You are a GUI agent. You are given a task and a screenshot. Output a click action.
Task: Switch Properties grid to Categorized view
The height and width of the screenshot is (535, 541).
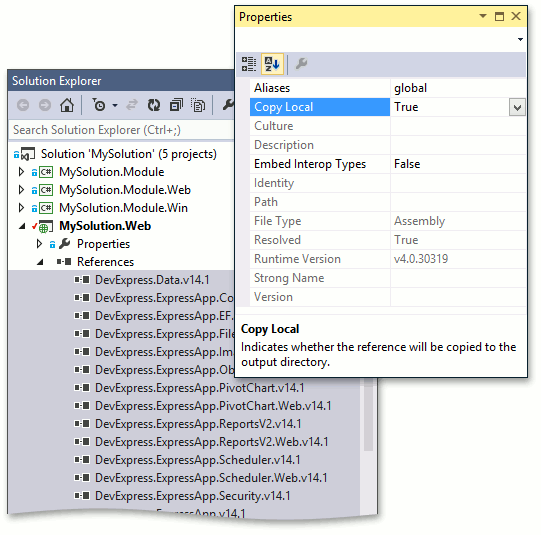click(248, 64)
